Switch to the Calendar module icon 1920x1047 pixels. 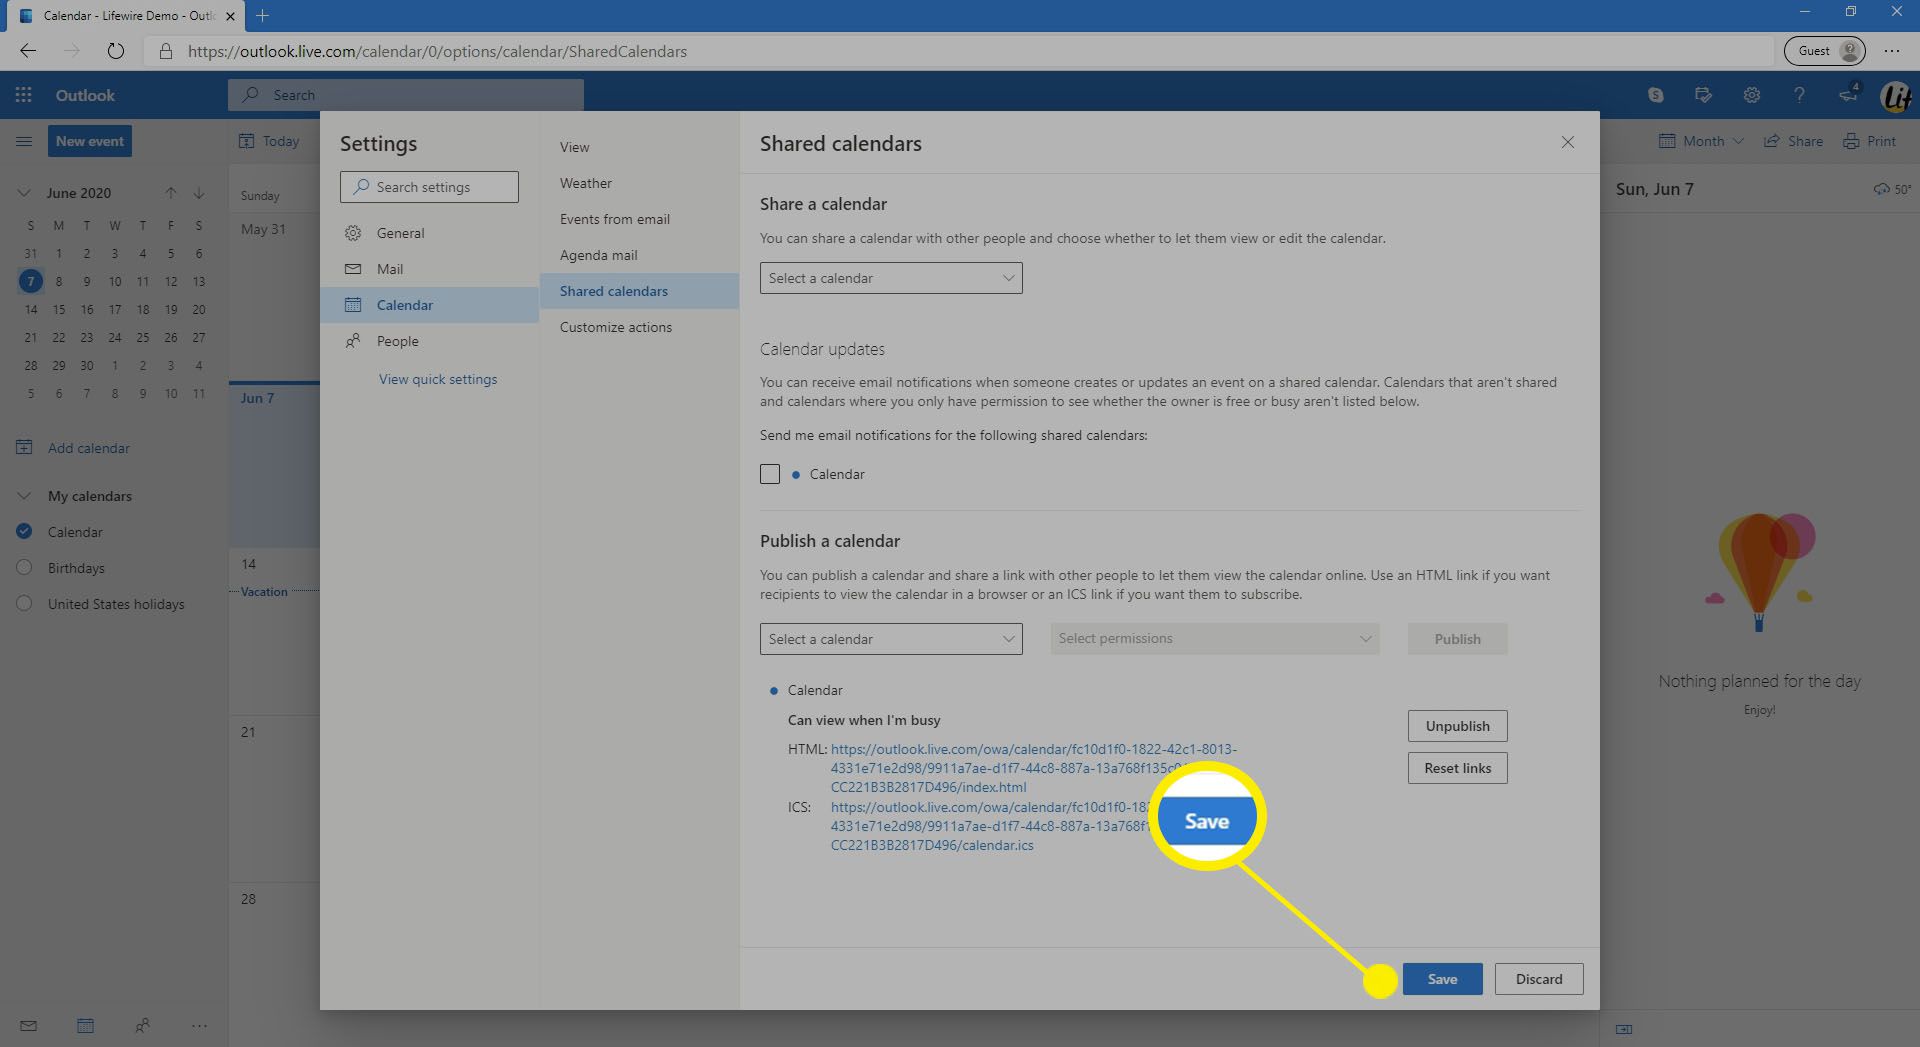[85, 1026]
